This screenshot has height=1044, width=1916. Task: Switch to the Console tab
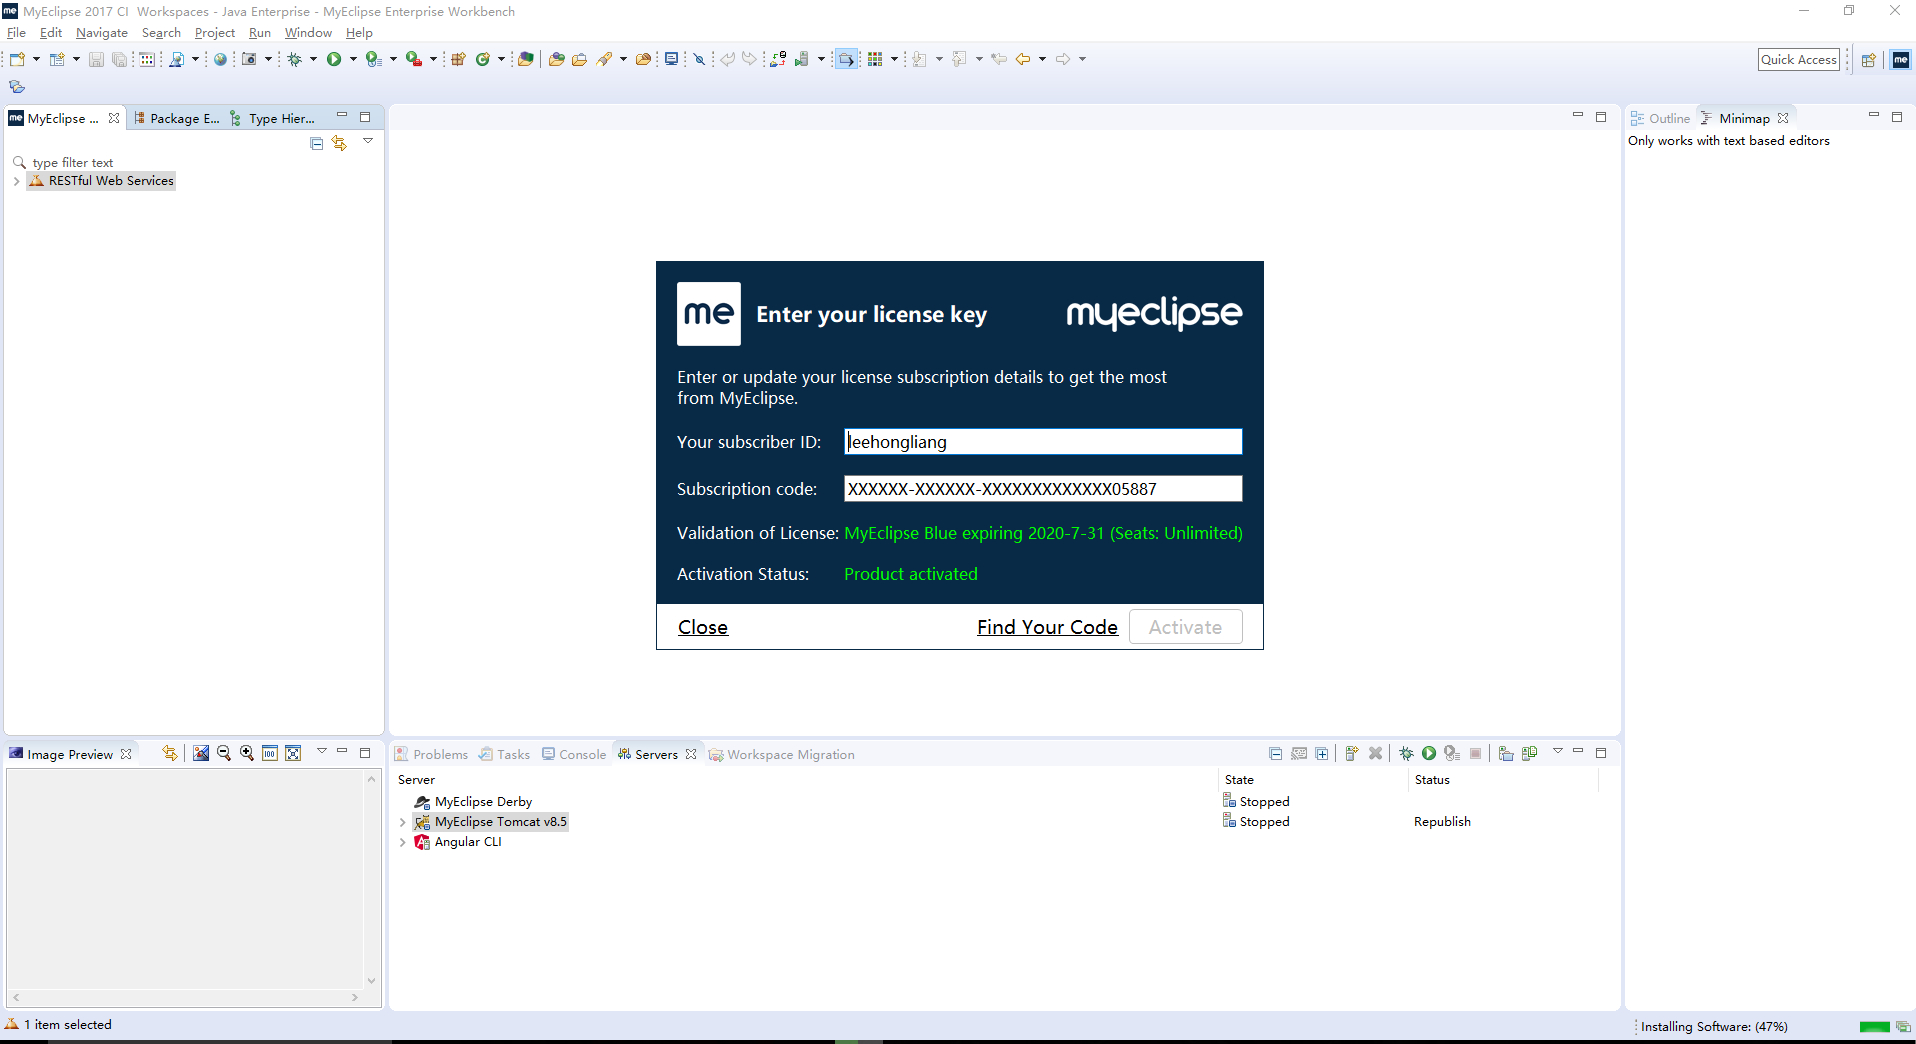tap(574, 755)
